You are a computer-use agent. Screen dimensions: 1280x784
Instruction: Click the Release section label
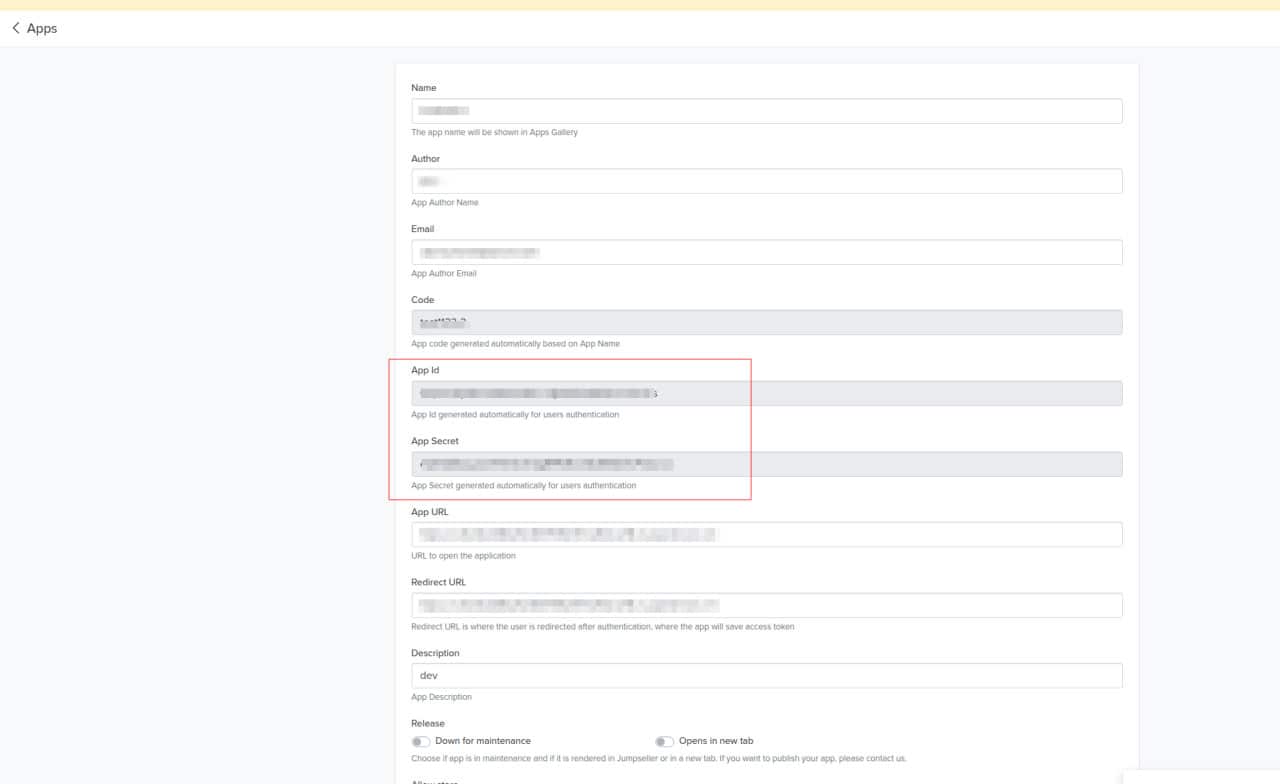tap(427, 723)
